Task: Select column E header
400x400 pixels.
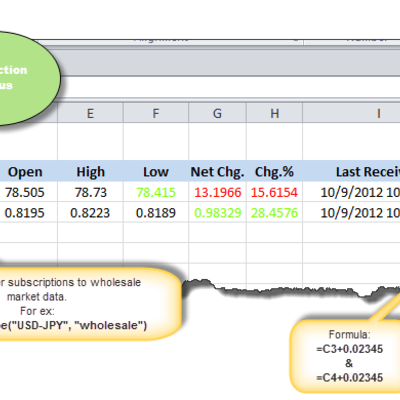Action: pos(90,113)
